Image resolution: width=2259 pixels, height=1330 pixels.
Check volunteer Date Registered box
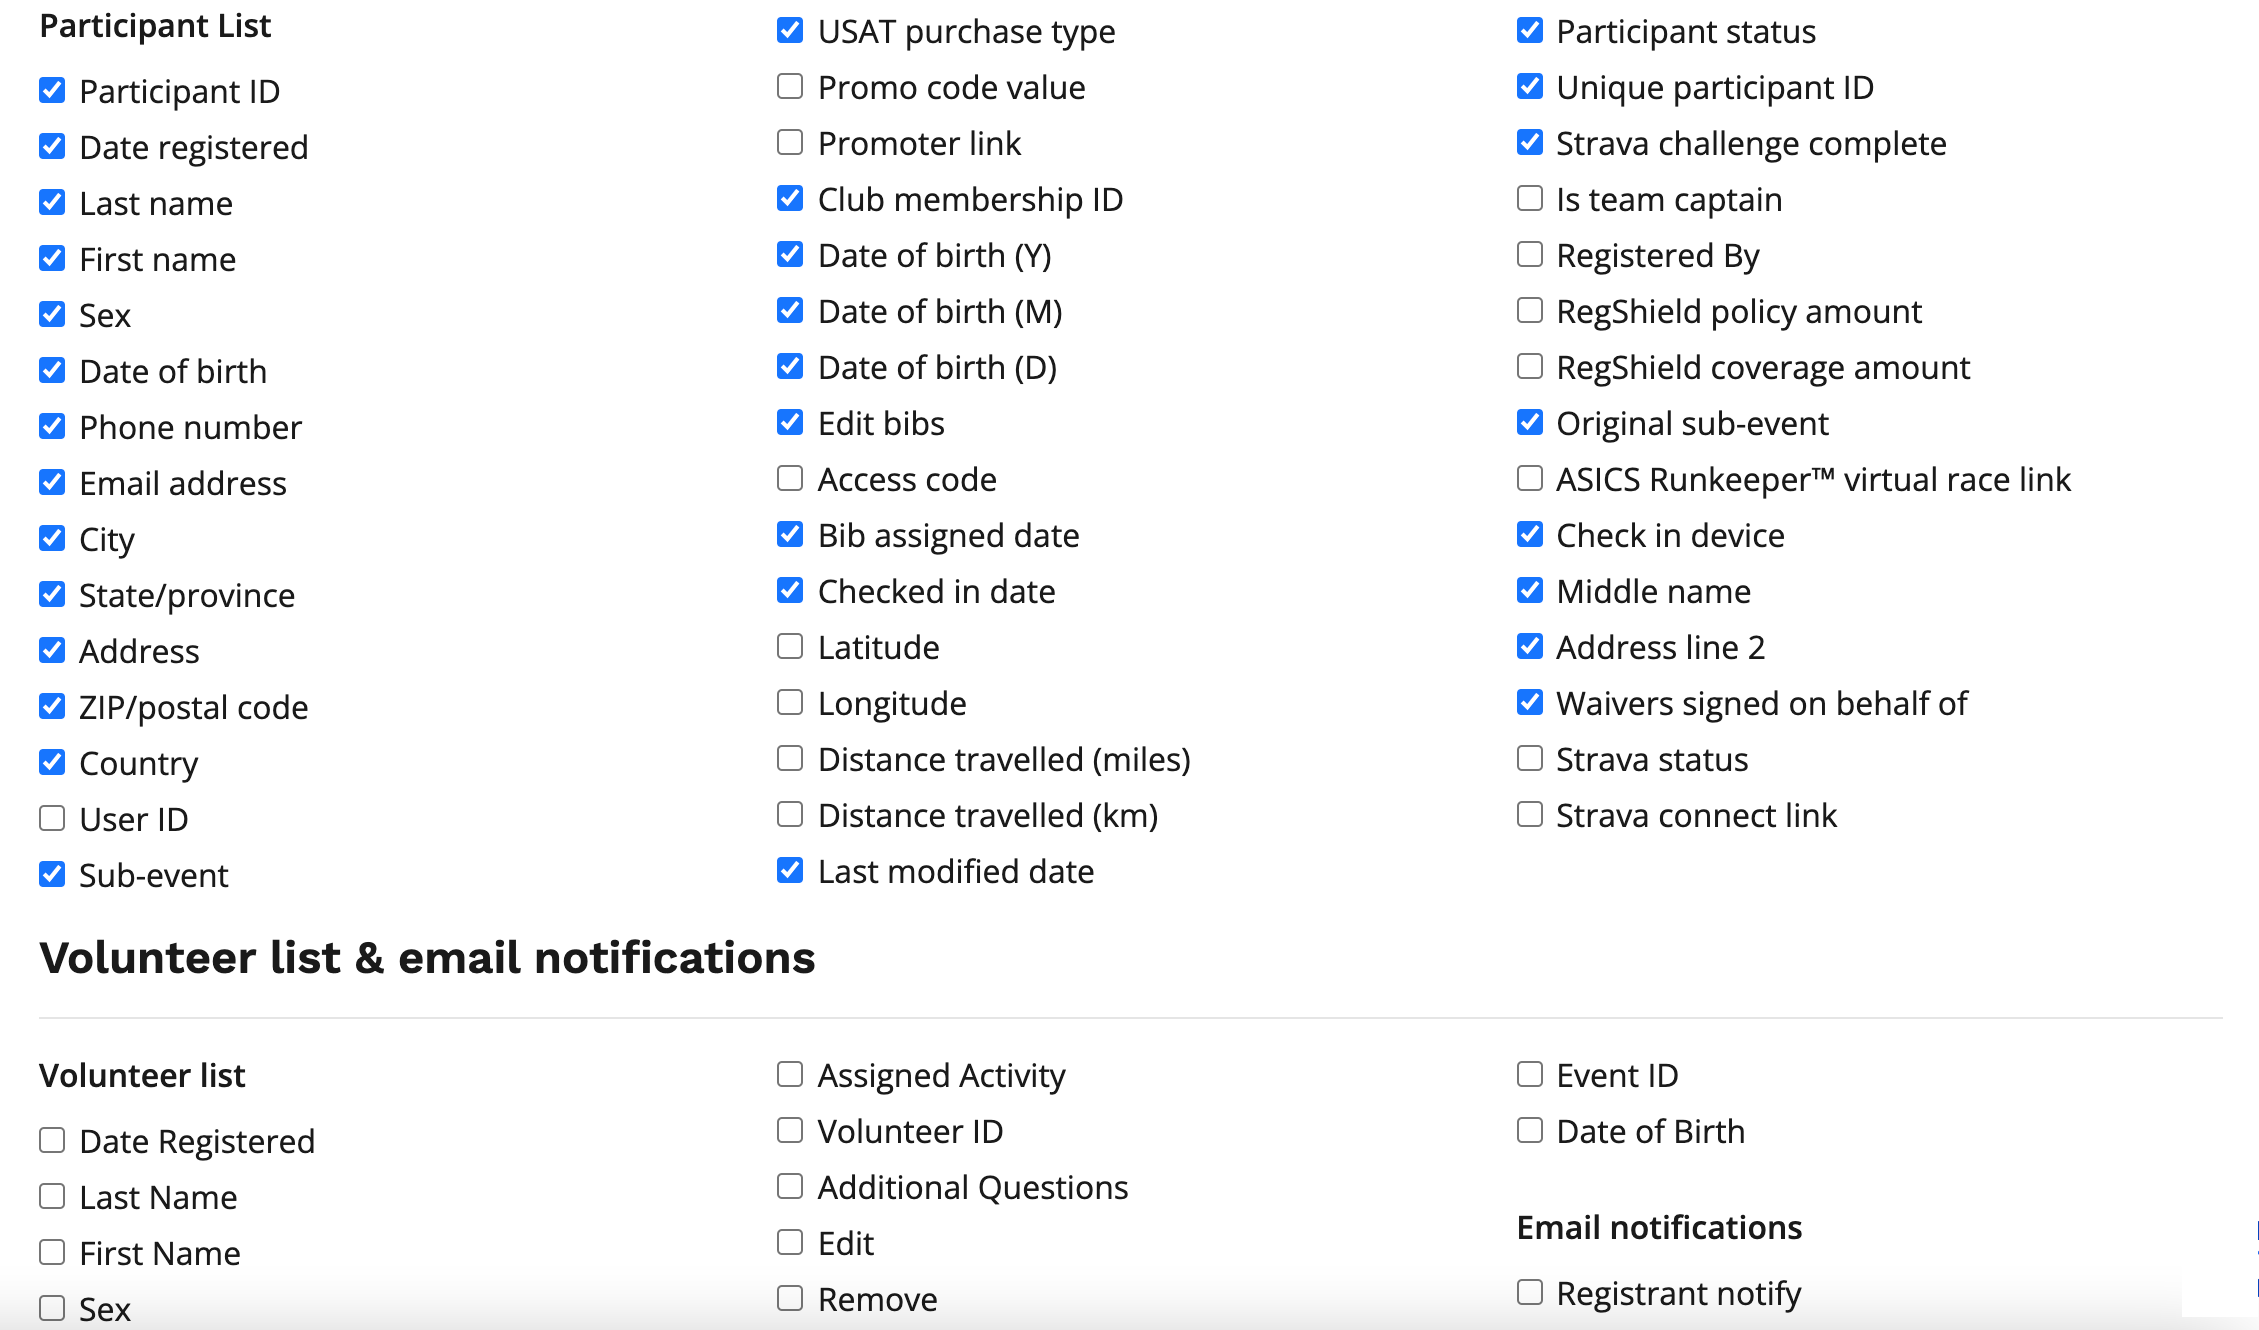52,1141
